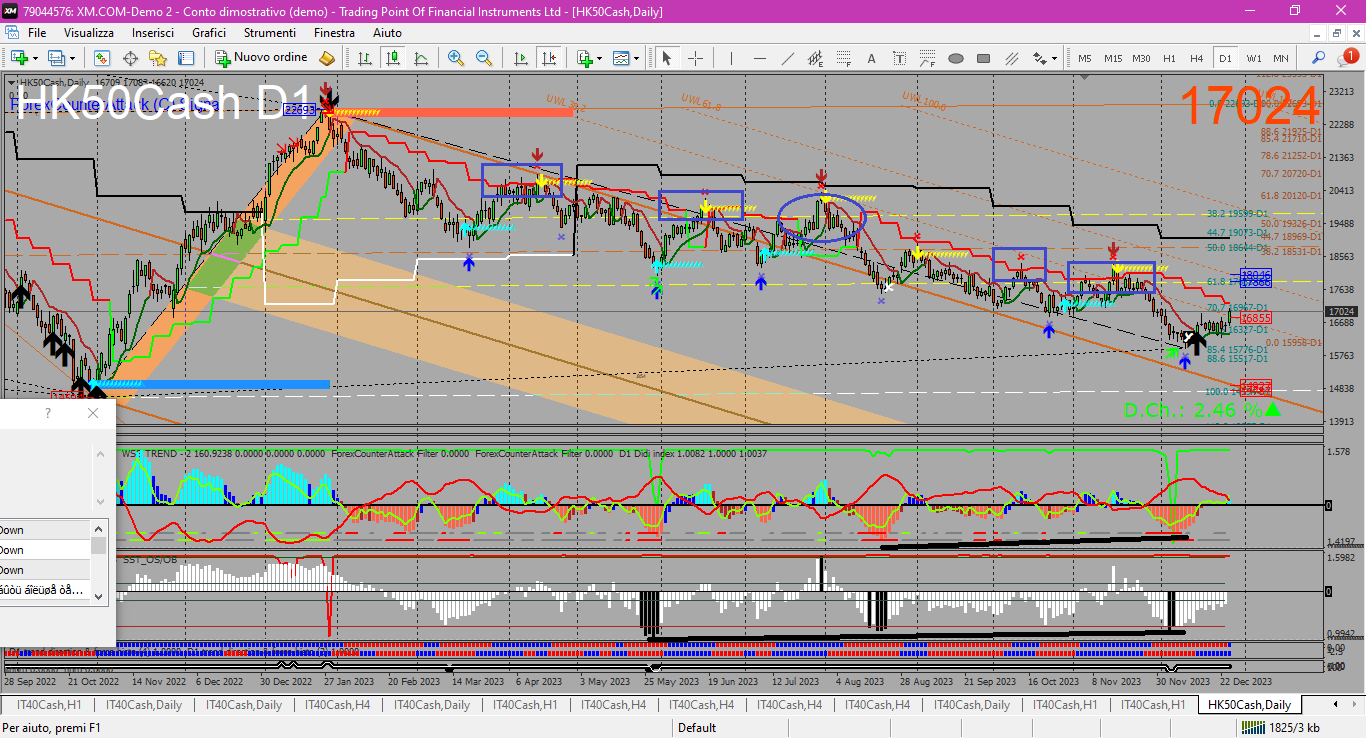Expand the Indicators dropdown arrow
Screen dimensions: 1366x738
click(x=599, y=58)
